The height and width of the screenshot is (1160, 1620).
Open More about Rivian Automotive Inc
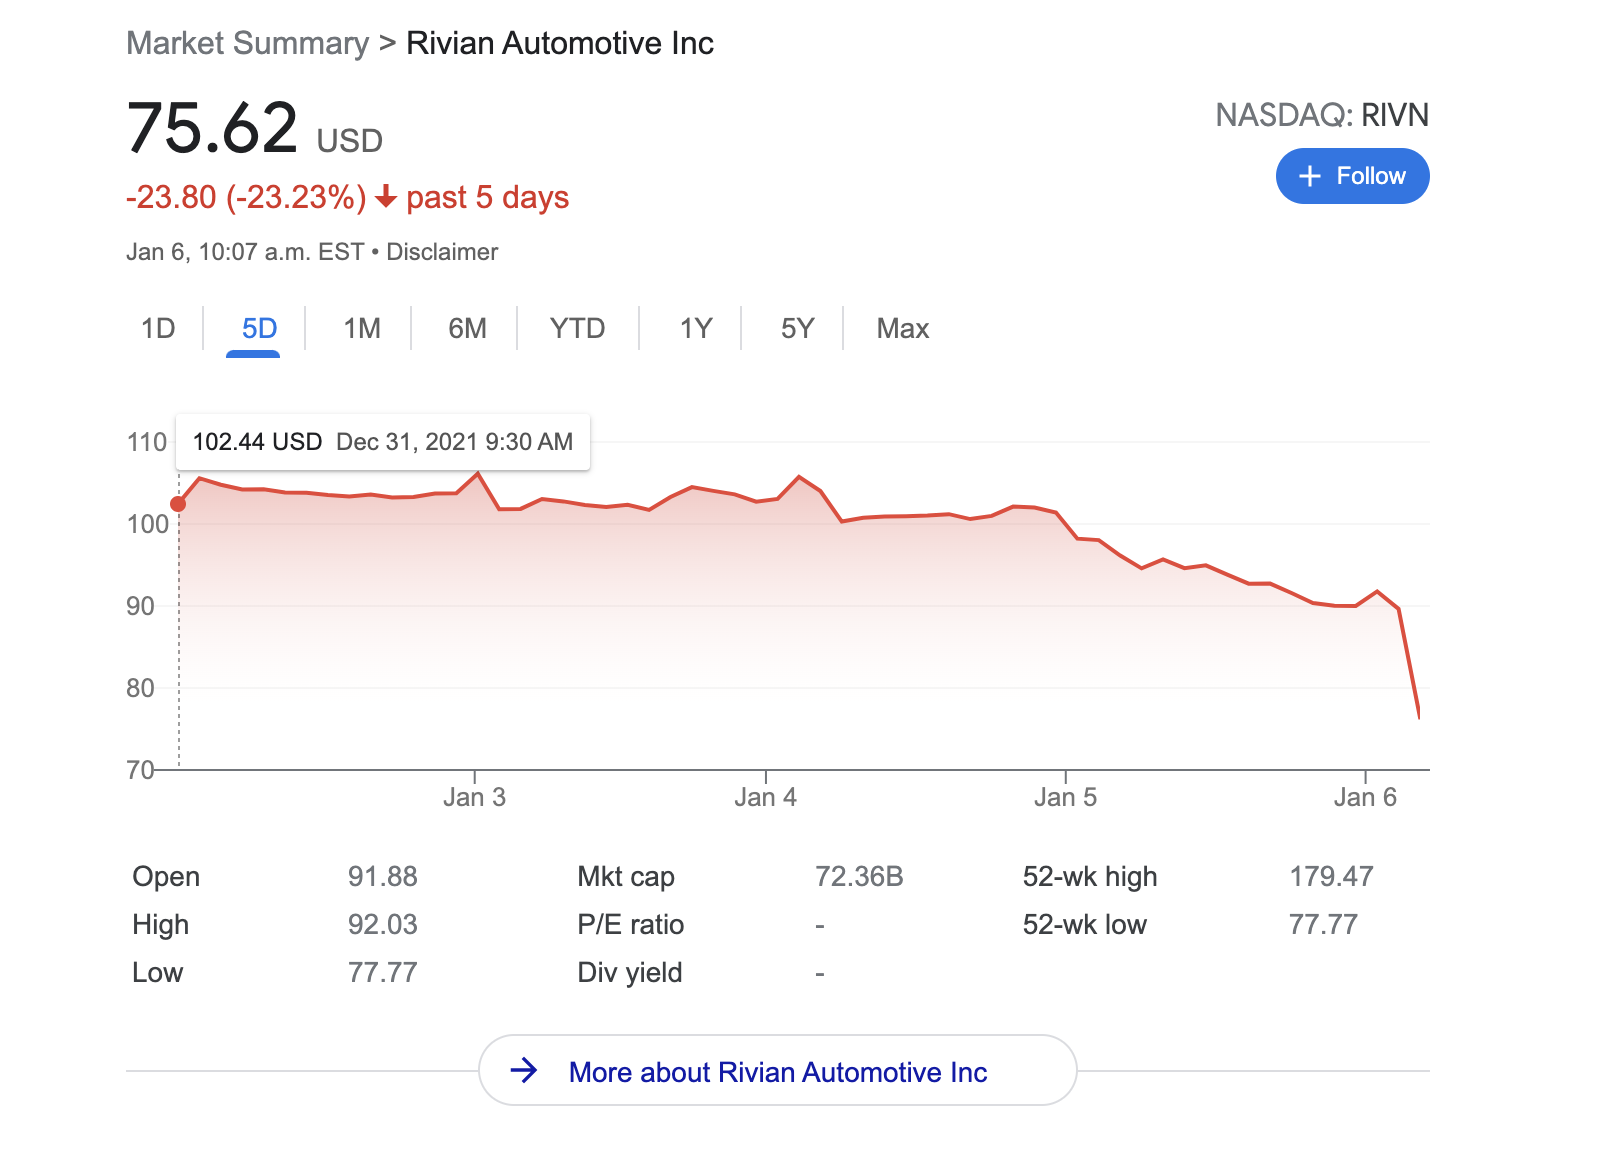click(778, 1071)
